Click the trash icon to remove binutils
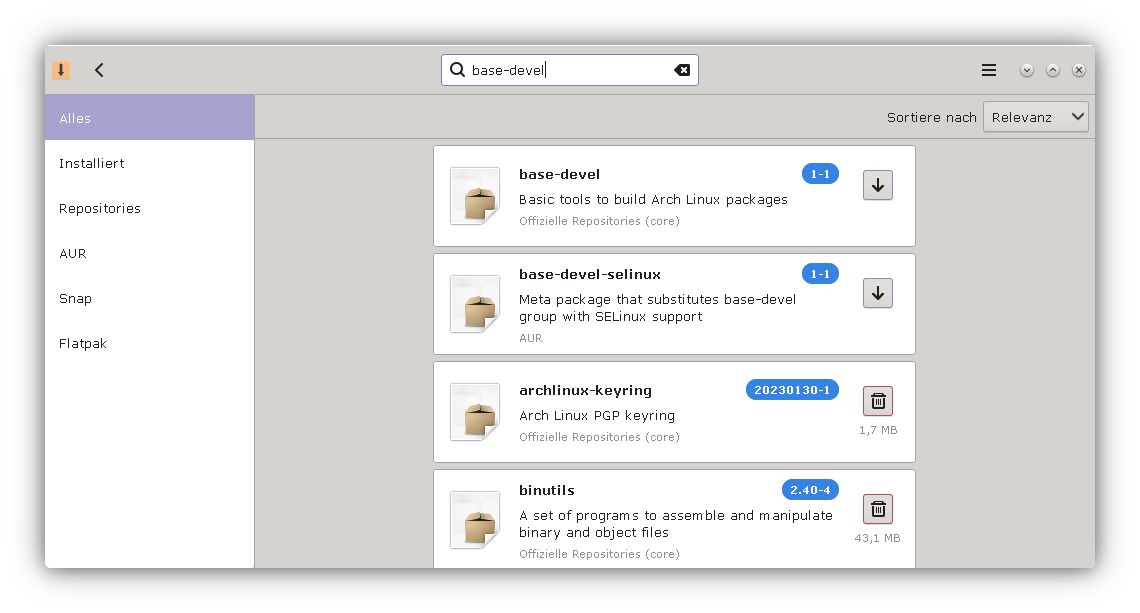This screenshot has height=613, width=1140. click(877, 509)
